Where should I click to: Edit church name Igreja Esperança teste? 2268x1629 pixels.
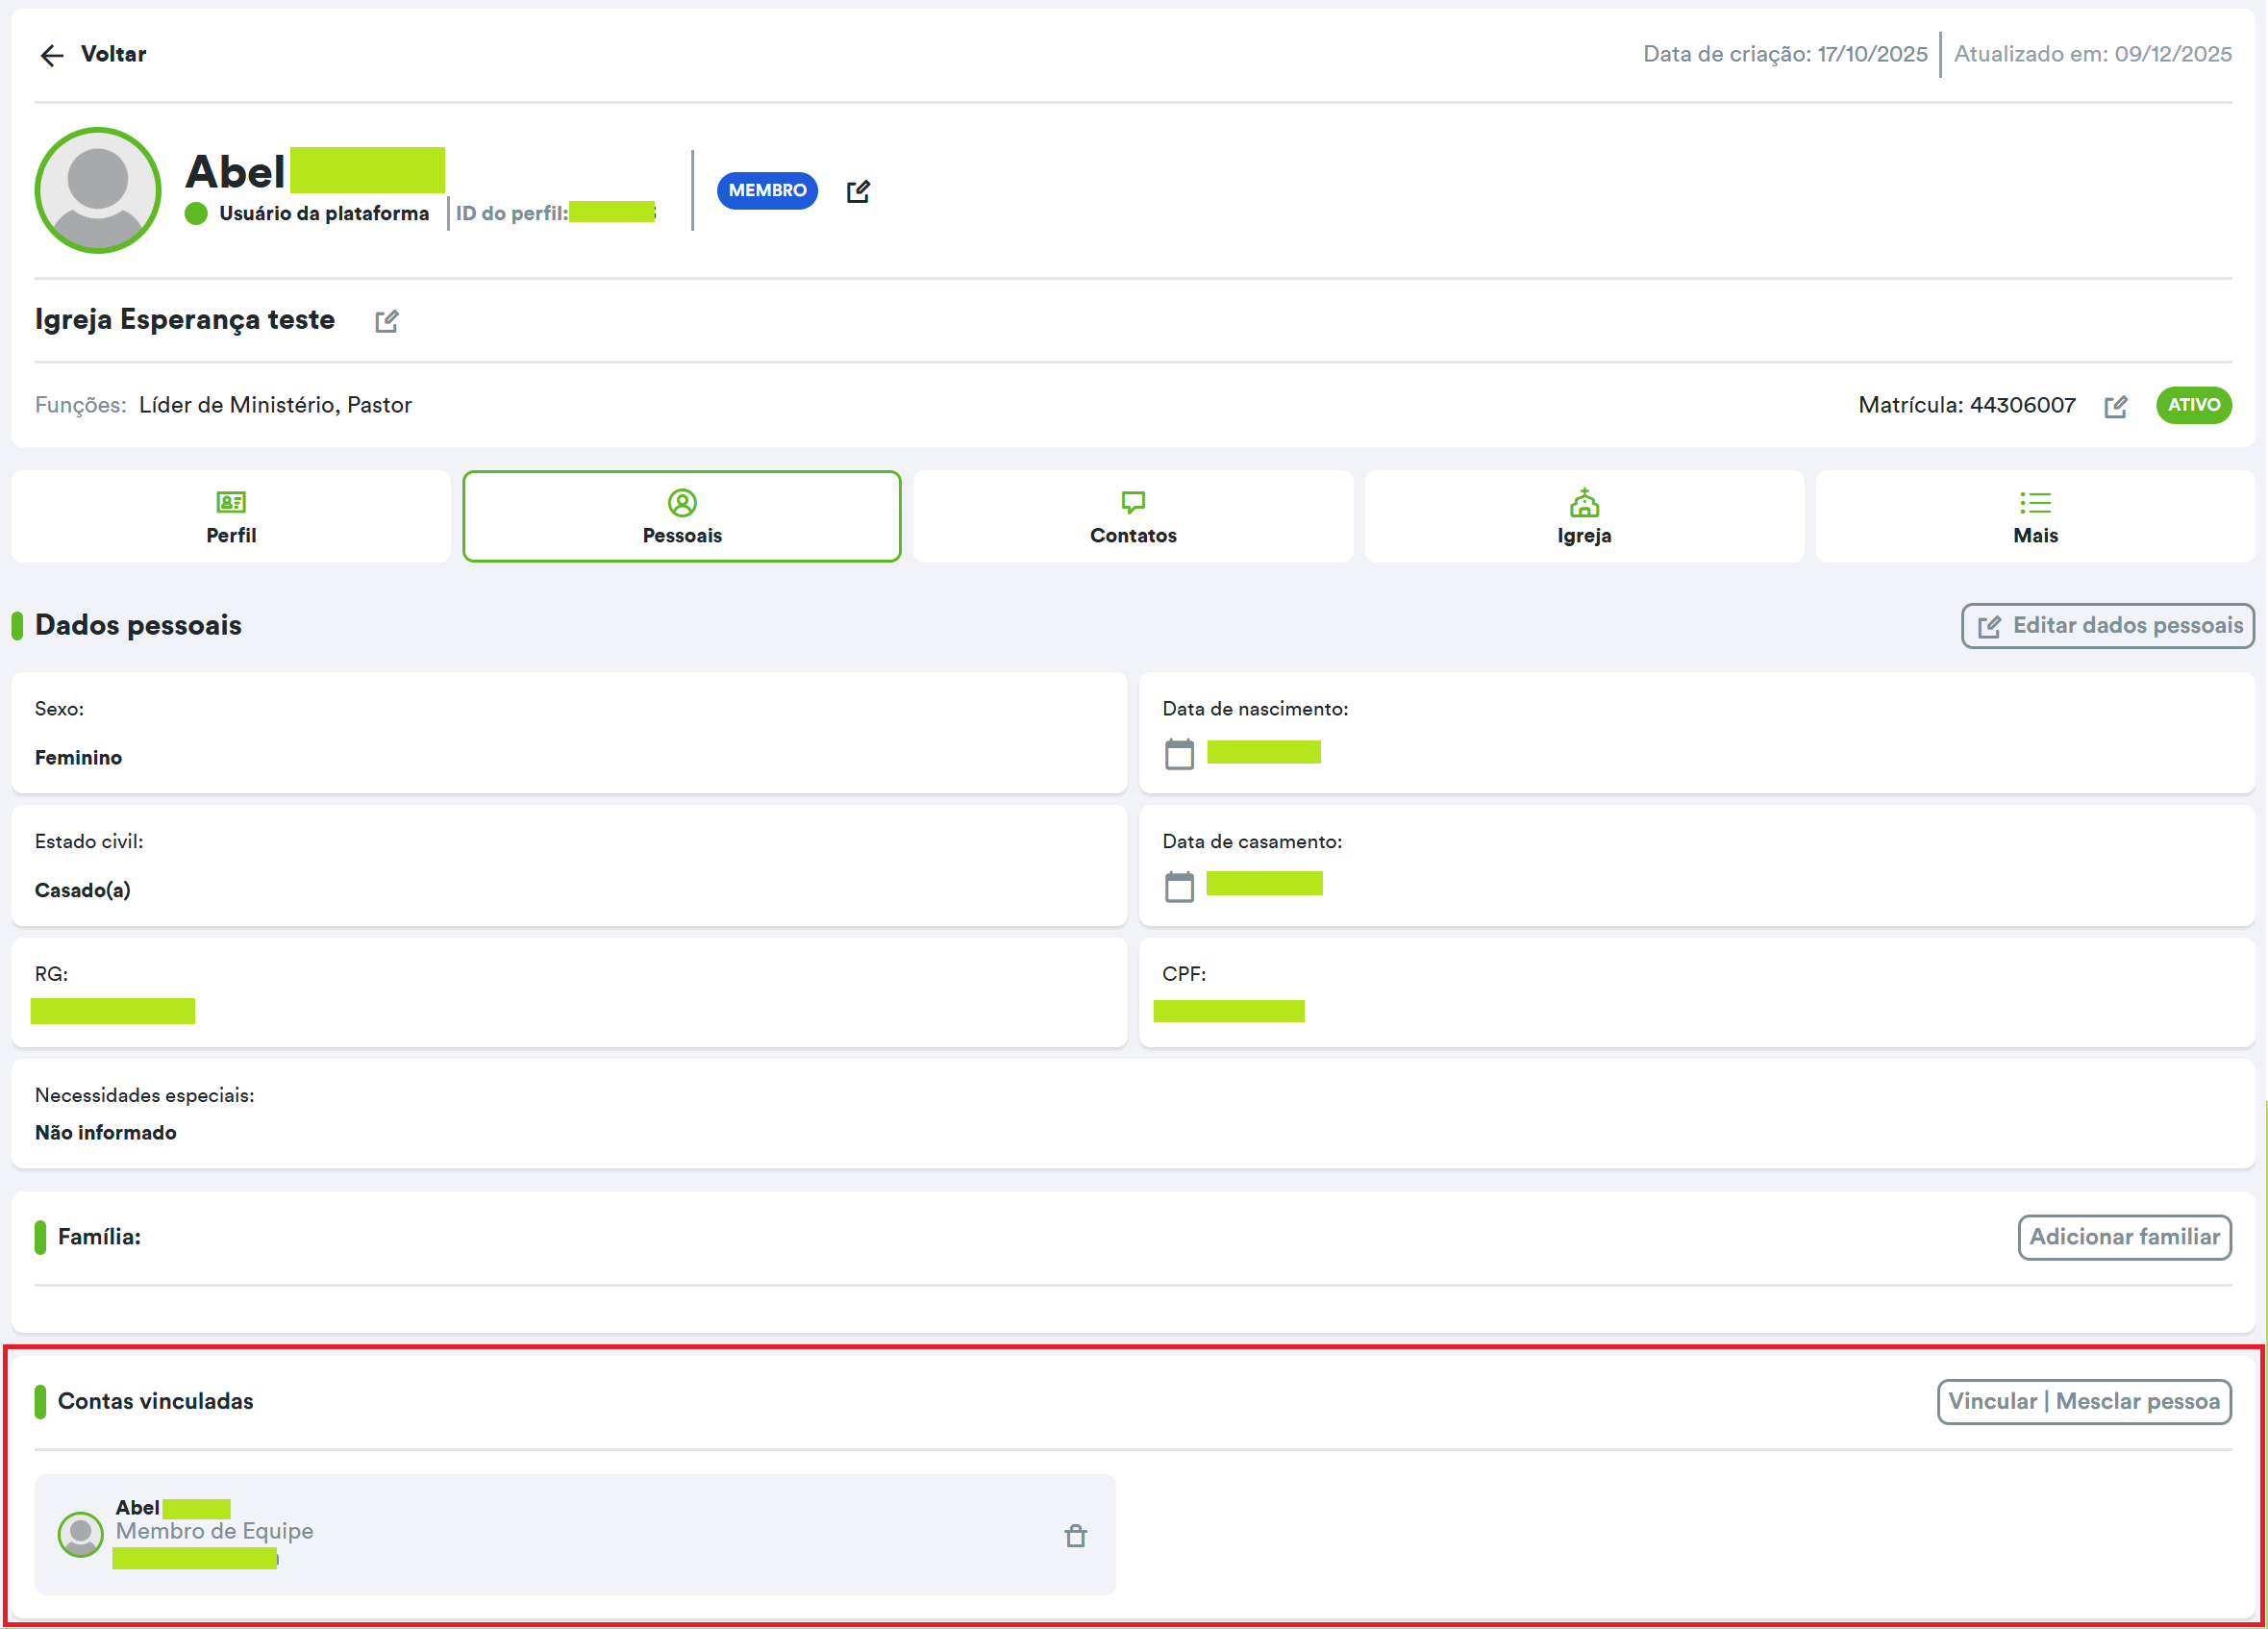coord(387,321)
